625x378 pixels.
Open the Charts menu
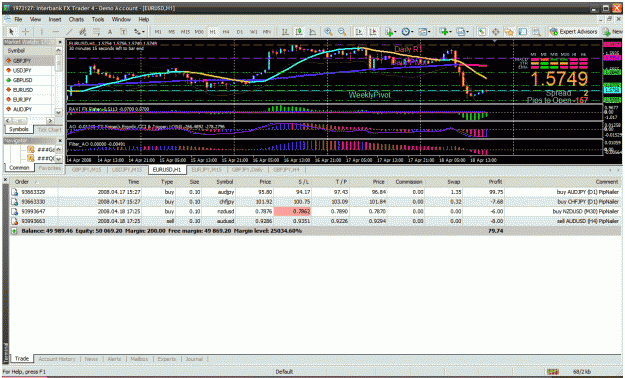pyautogui.click(x=76, y=19)
